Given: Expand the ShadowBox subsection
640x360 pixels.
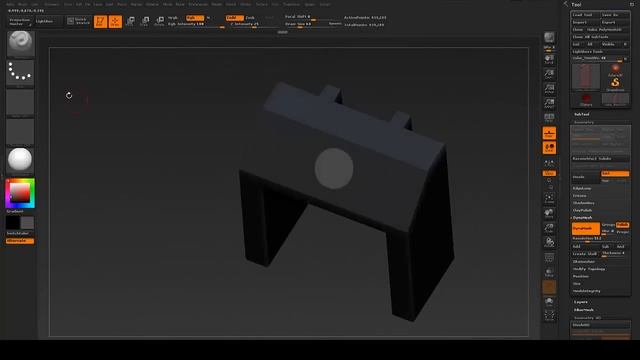Looking at the screenshot, I should pyautogui.click(x=584, y=203).
